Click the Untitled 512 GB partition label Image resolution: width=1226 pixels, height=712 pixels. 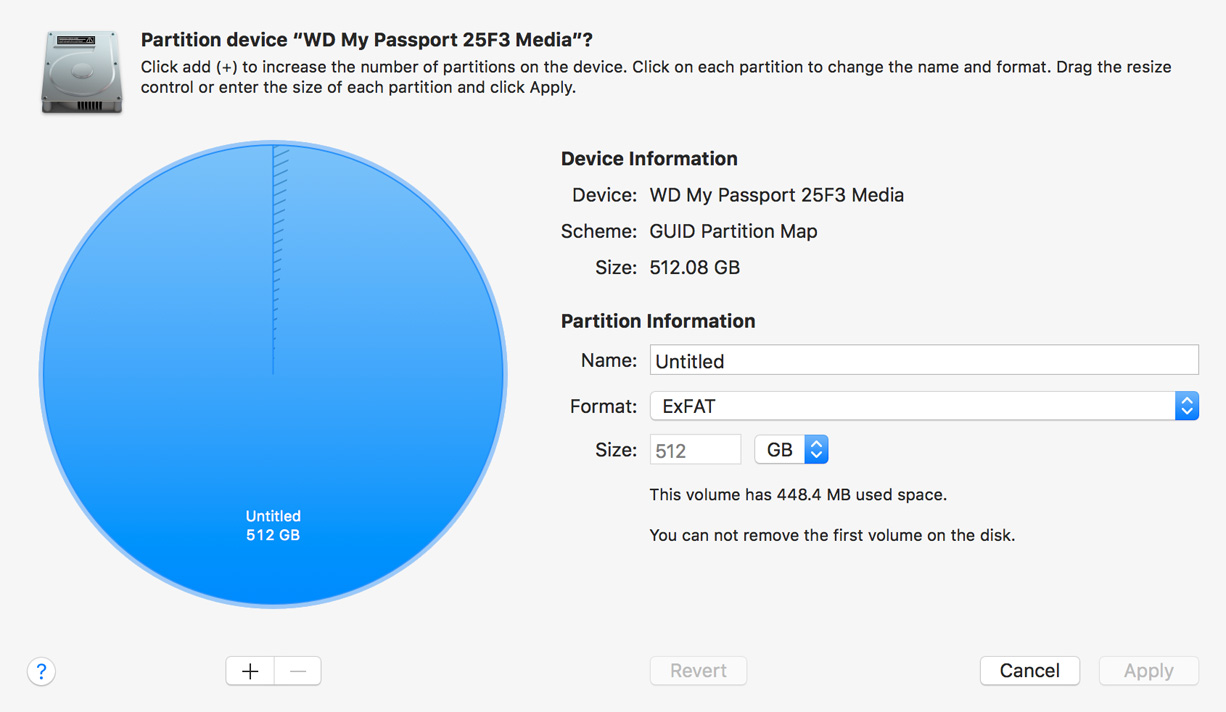(x=272, y=525)
